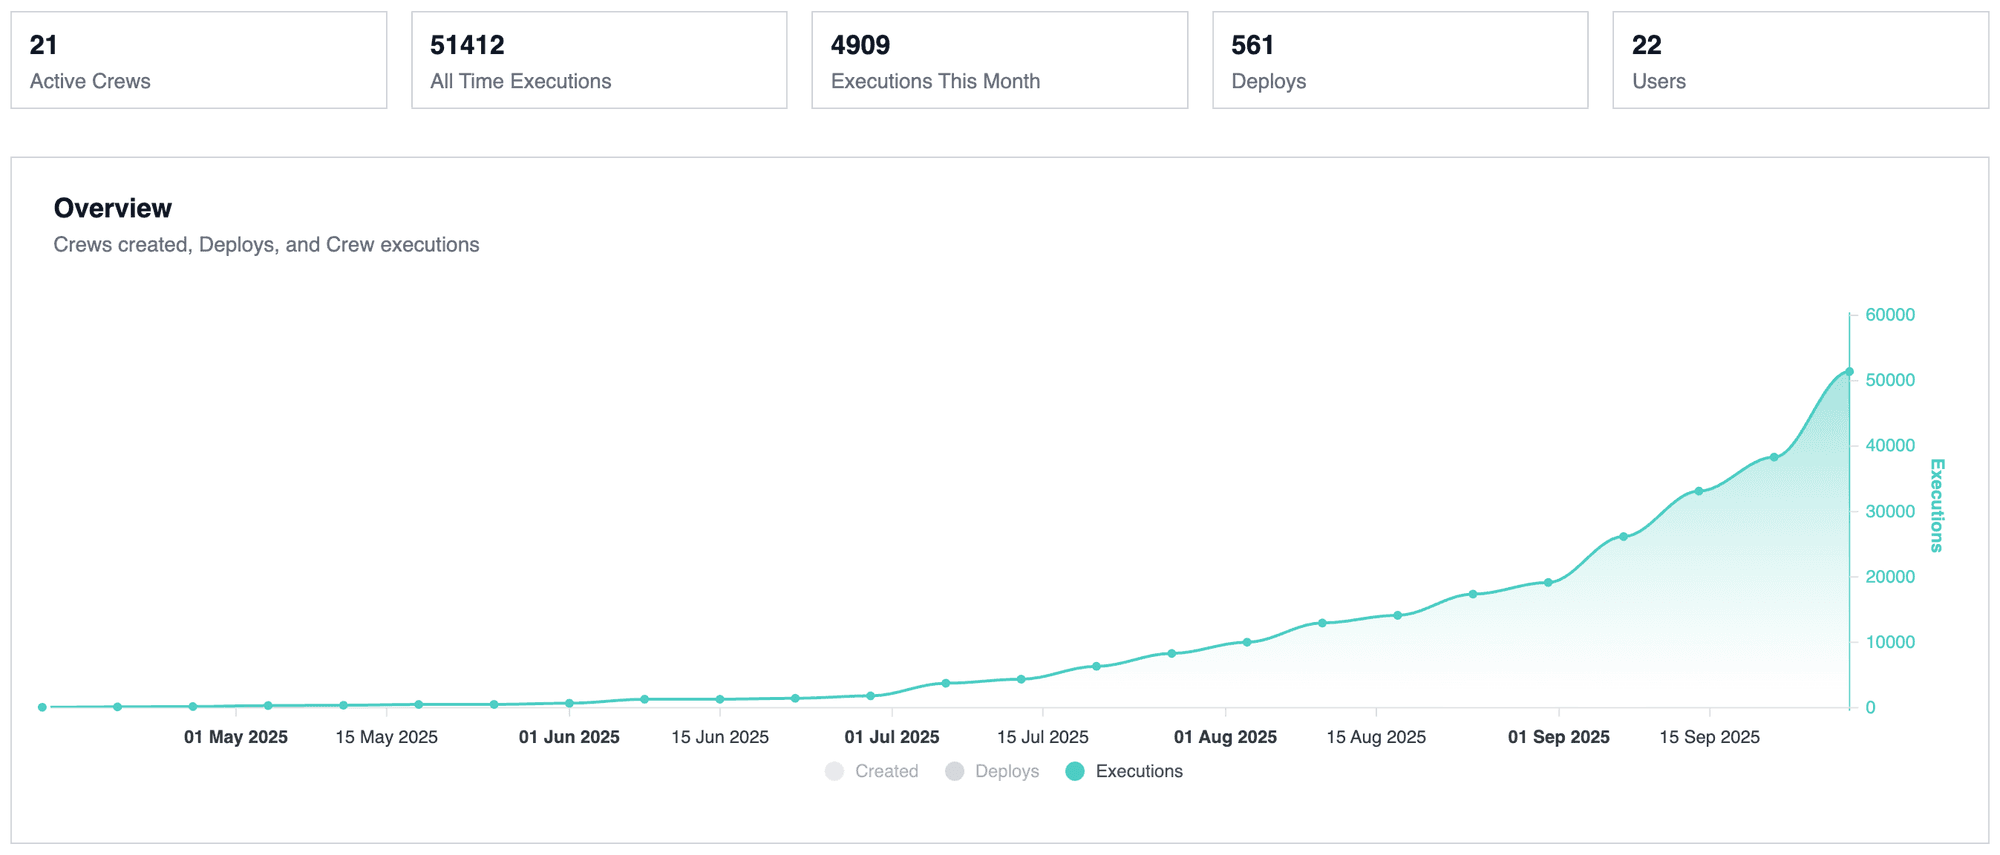2000x855 pixels.
Task: Click the 01 Aug 2025 axis label
Action: pyautogui.click(x=1225, y=737)
